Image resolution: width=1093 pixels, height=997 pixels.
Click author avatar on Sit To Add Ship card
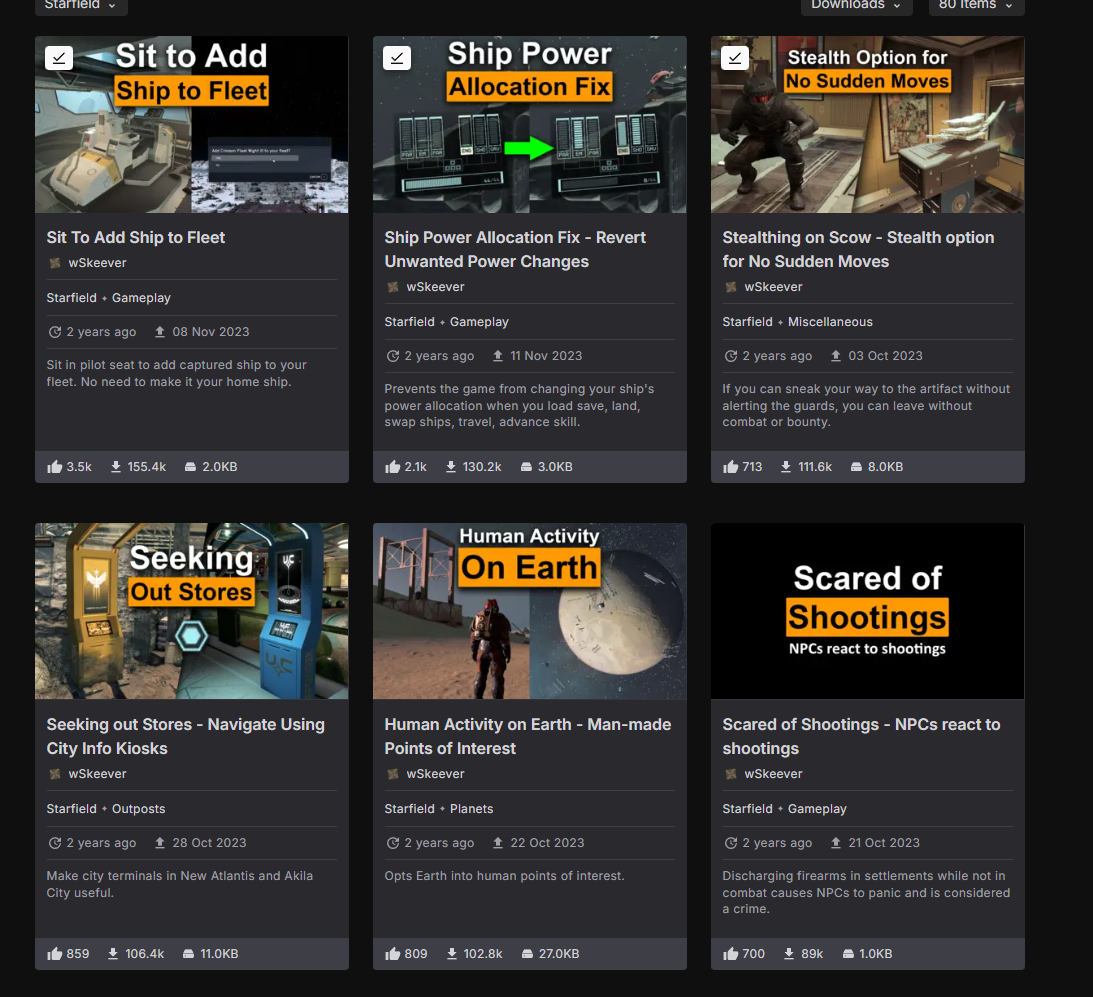pos(55,263)
